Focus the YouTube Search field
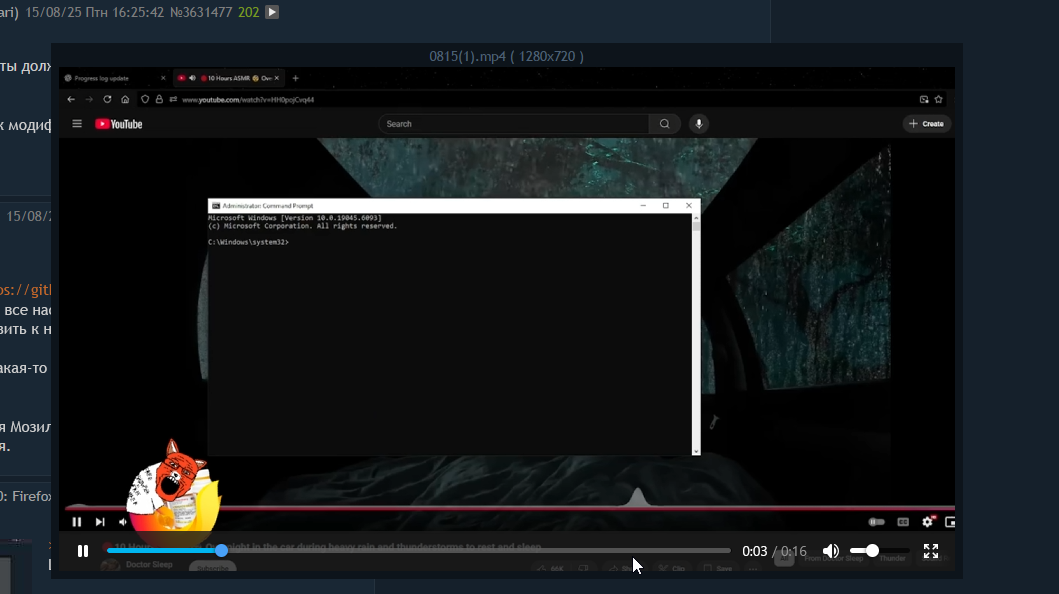This screenshot has height=594, width=1059. point(514,124)
